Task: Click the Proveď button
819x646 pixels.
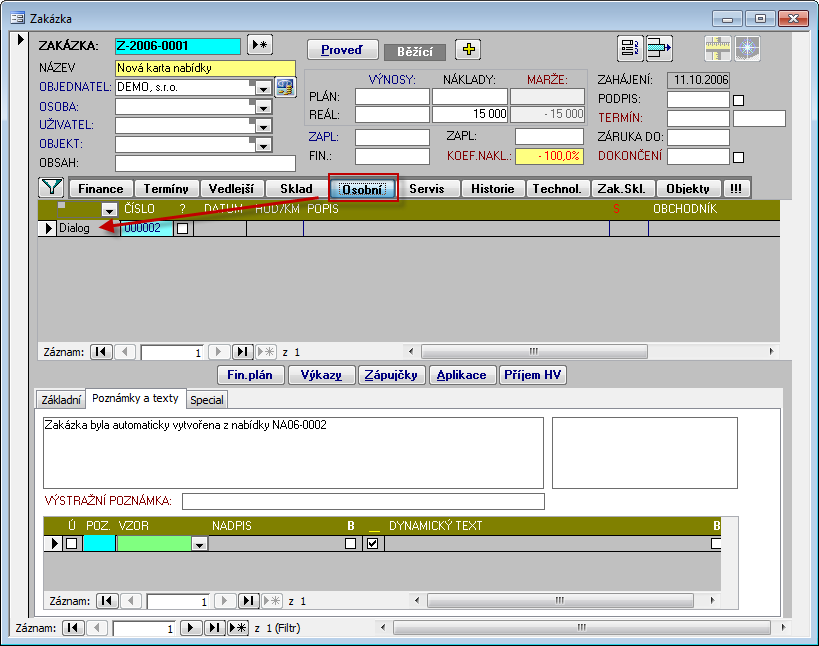Action: 342,50
